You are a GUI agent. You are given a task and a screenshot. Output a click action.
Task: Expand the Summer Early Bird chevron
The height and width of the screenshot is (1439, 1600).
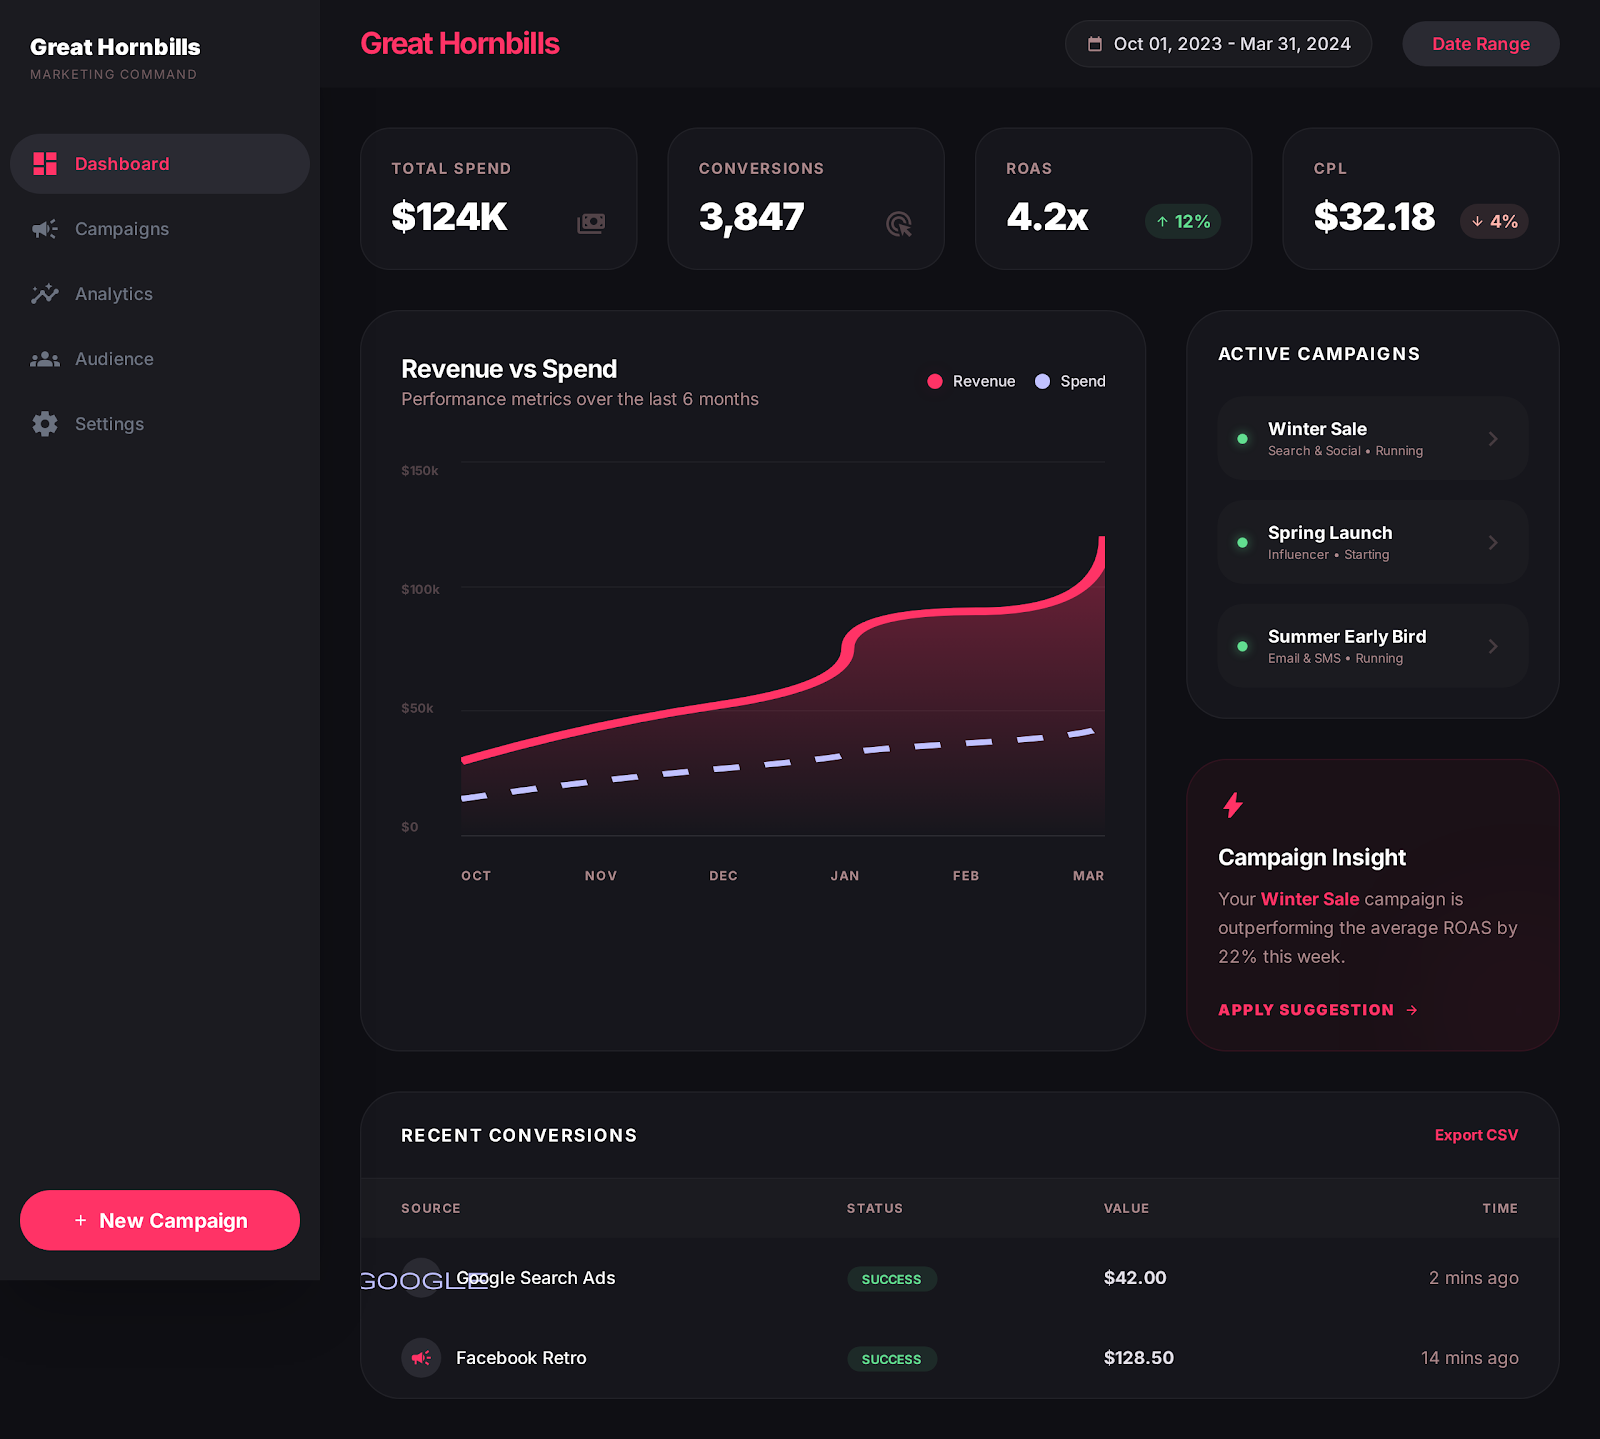tap(1493, 647)
